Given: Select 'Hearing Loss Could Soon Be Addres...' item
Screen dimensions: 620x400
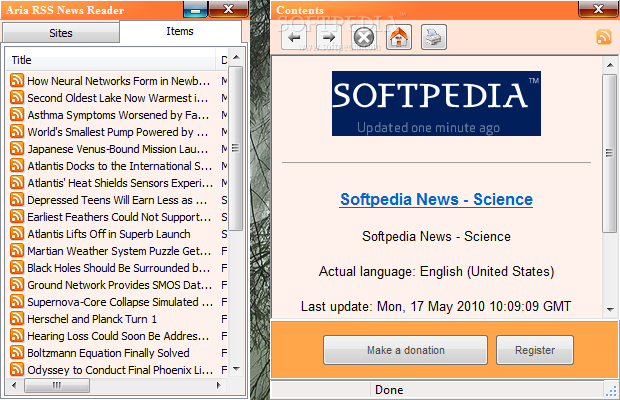Looking at the screenshot, I should (x=119, y=336).
